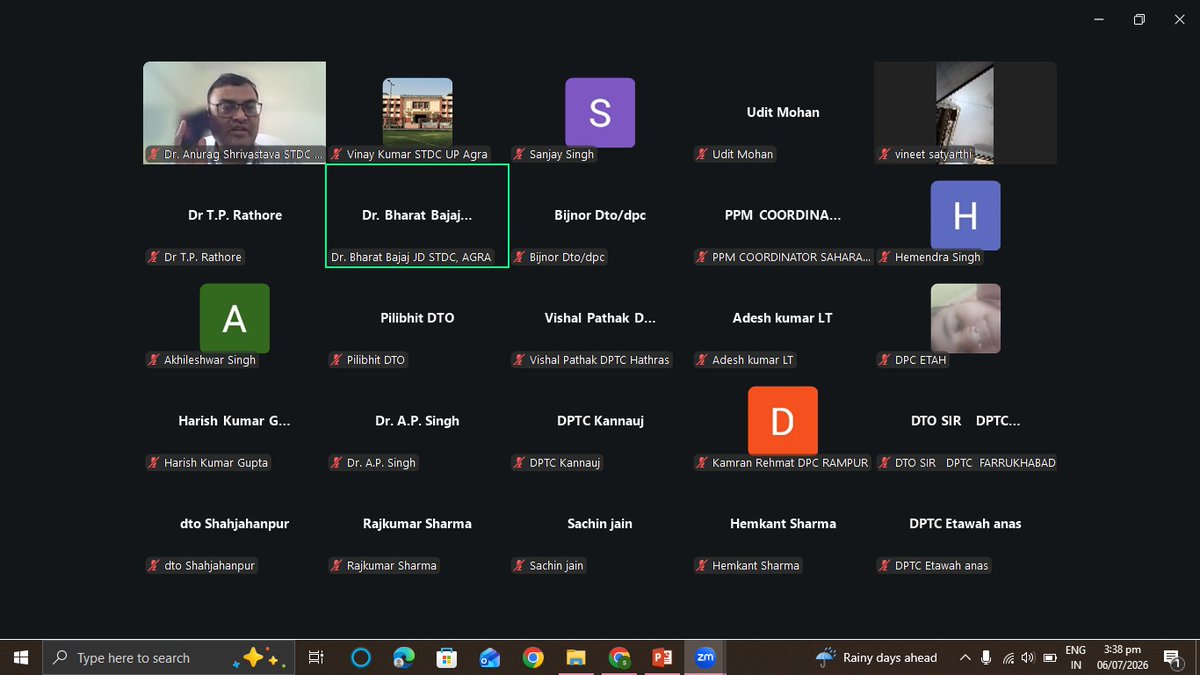
Task: Select Dr. Anurag Shrivastava's video tile
Action: click(x=234, y=113)
